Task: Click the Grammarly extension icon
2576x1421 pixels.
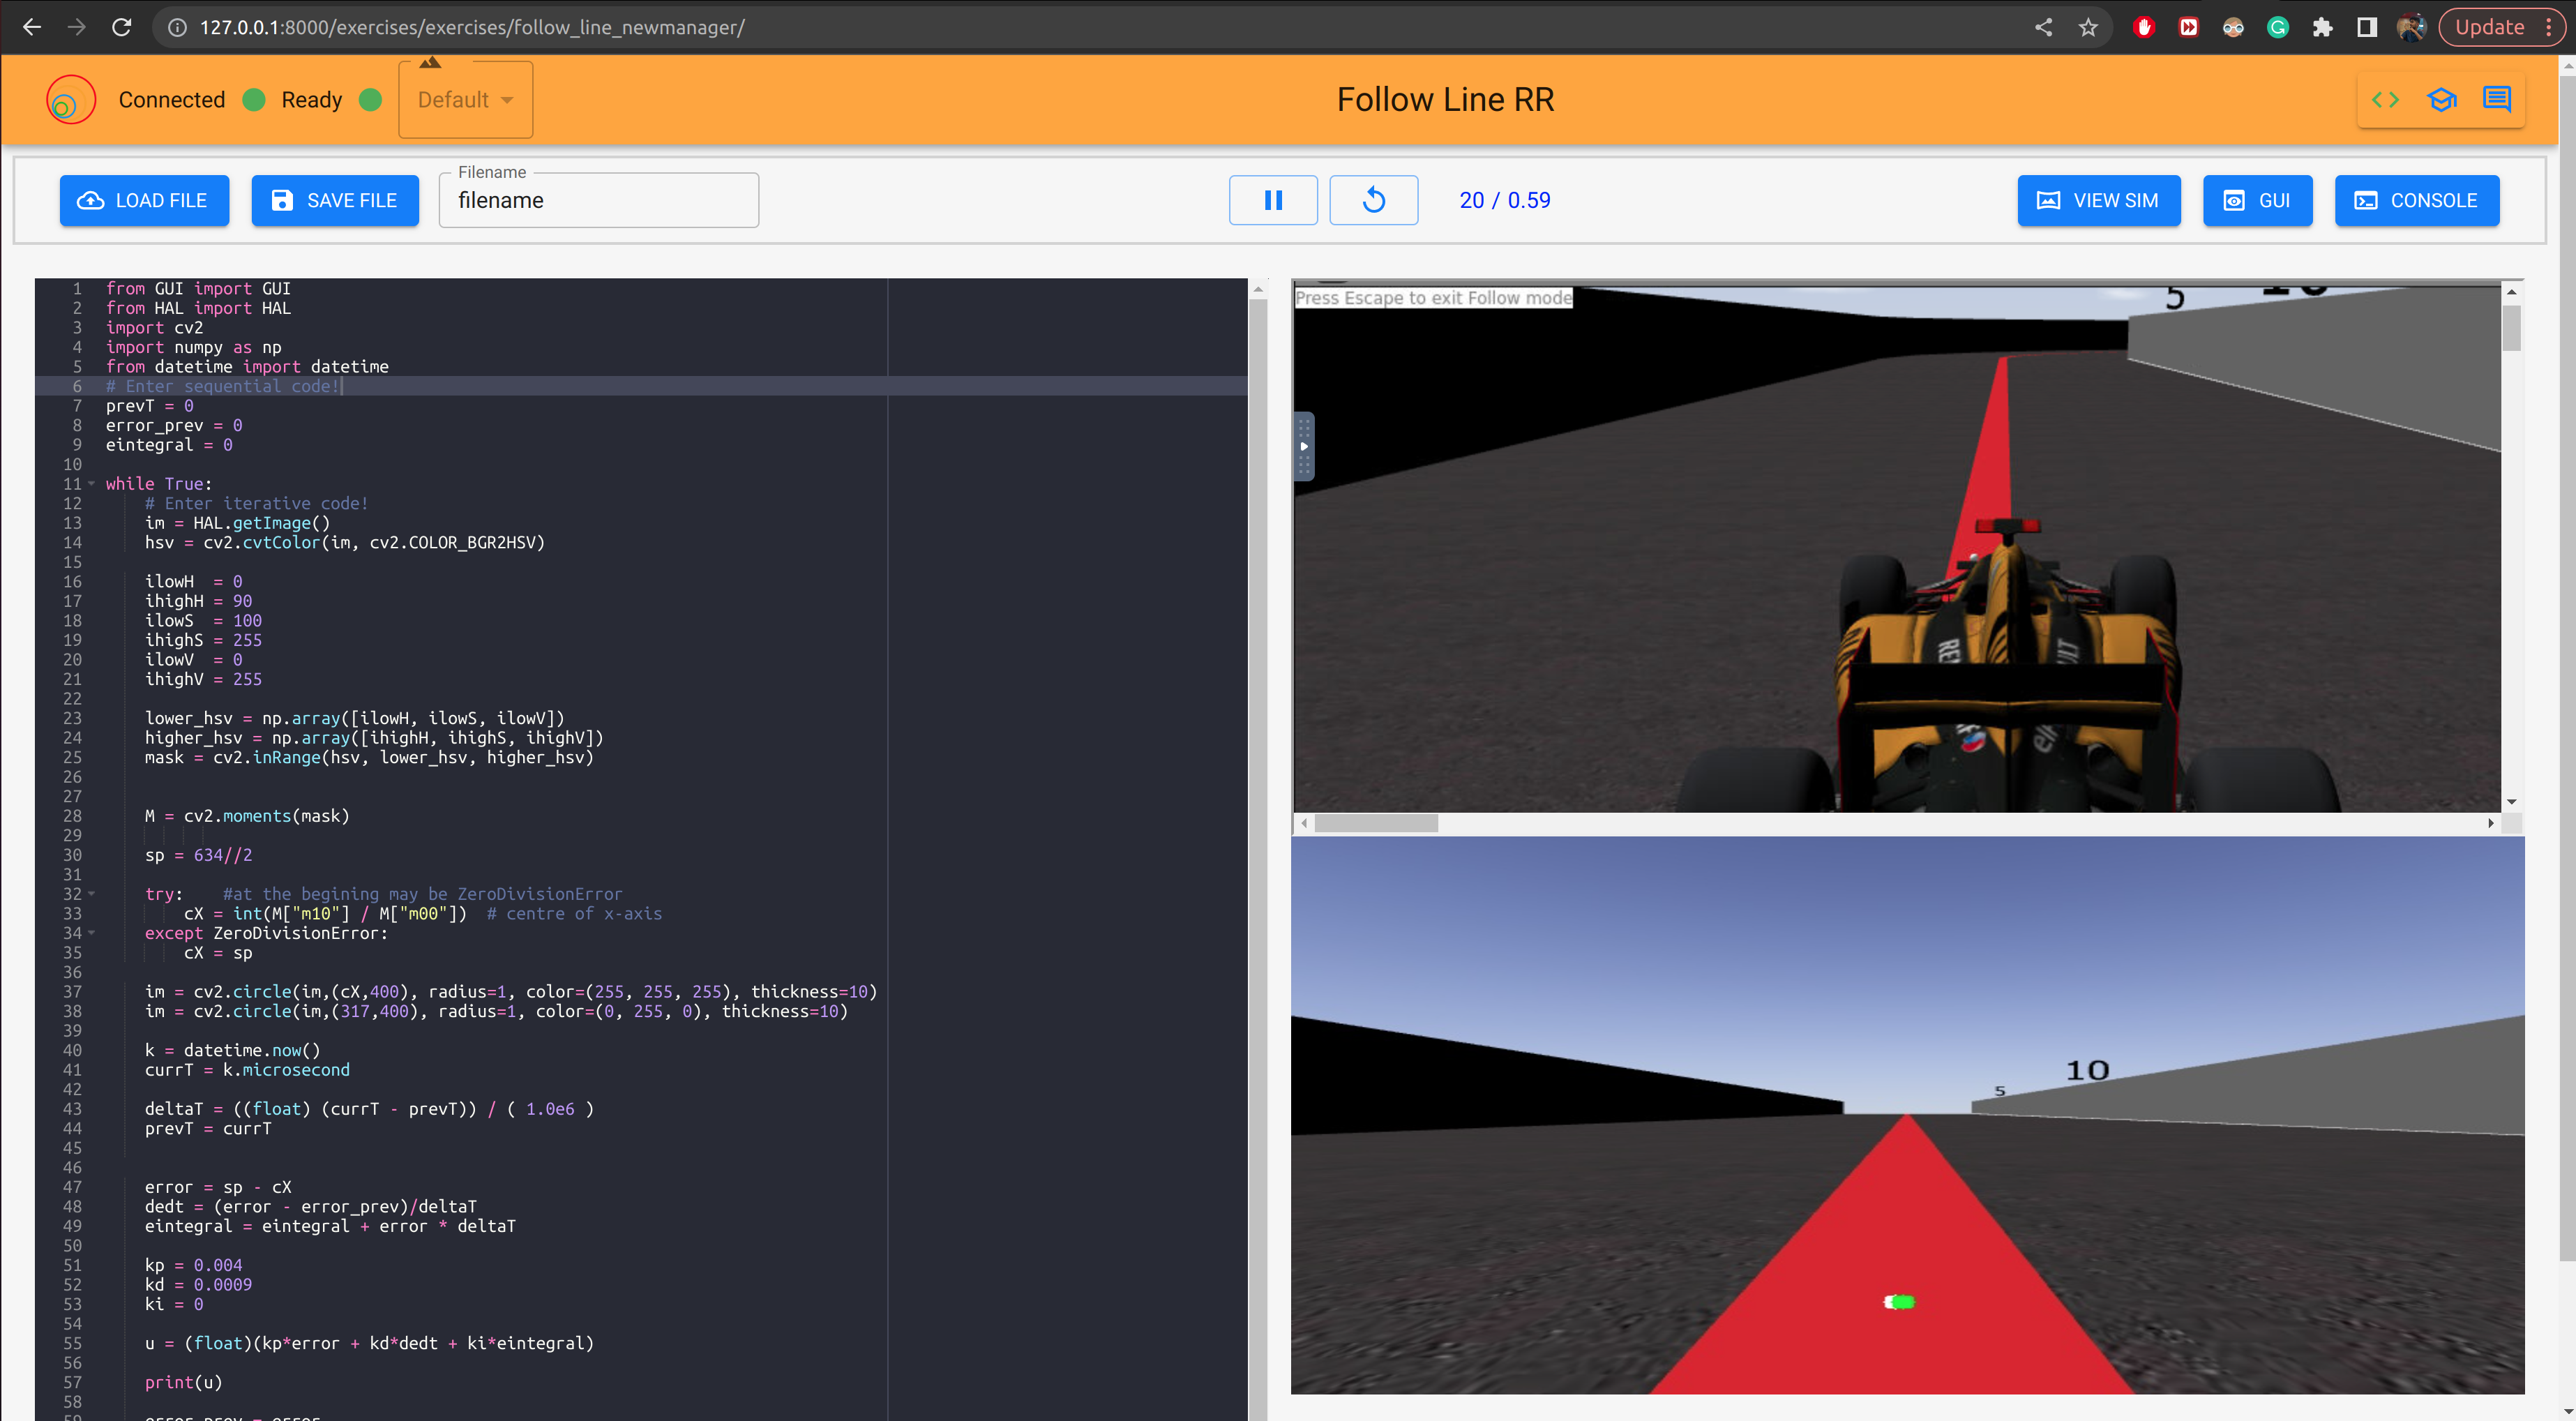Action: click(2278, 27)
